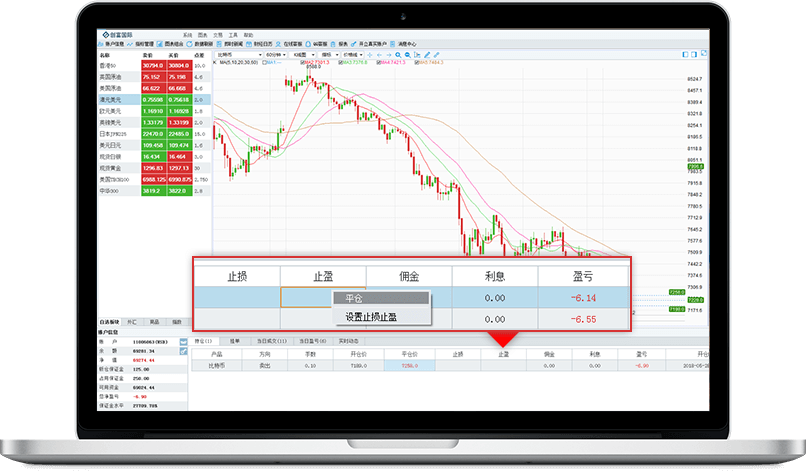
Task: Choose 设置止损止盈 from context menu
Action: [x=380, y=316]
